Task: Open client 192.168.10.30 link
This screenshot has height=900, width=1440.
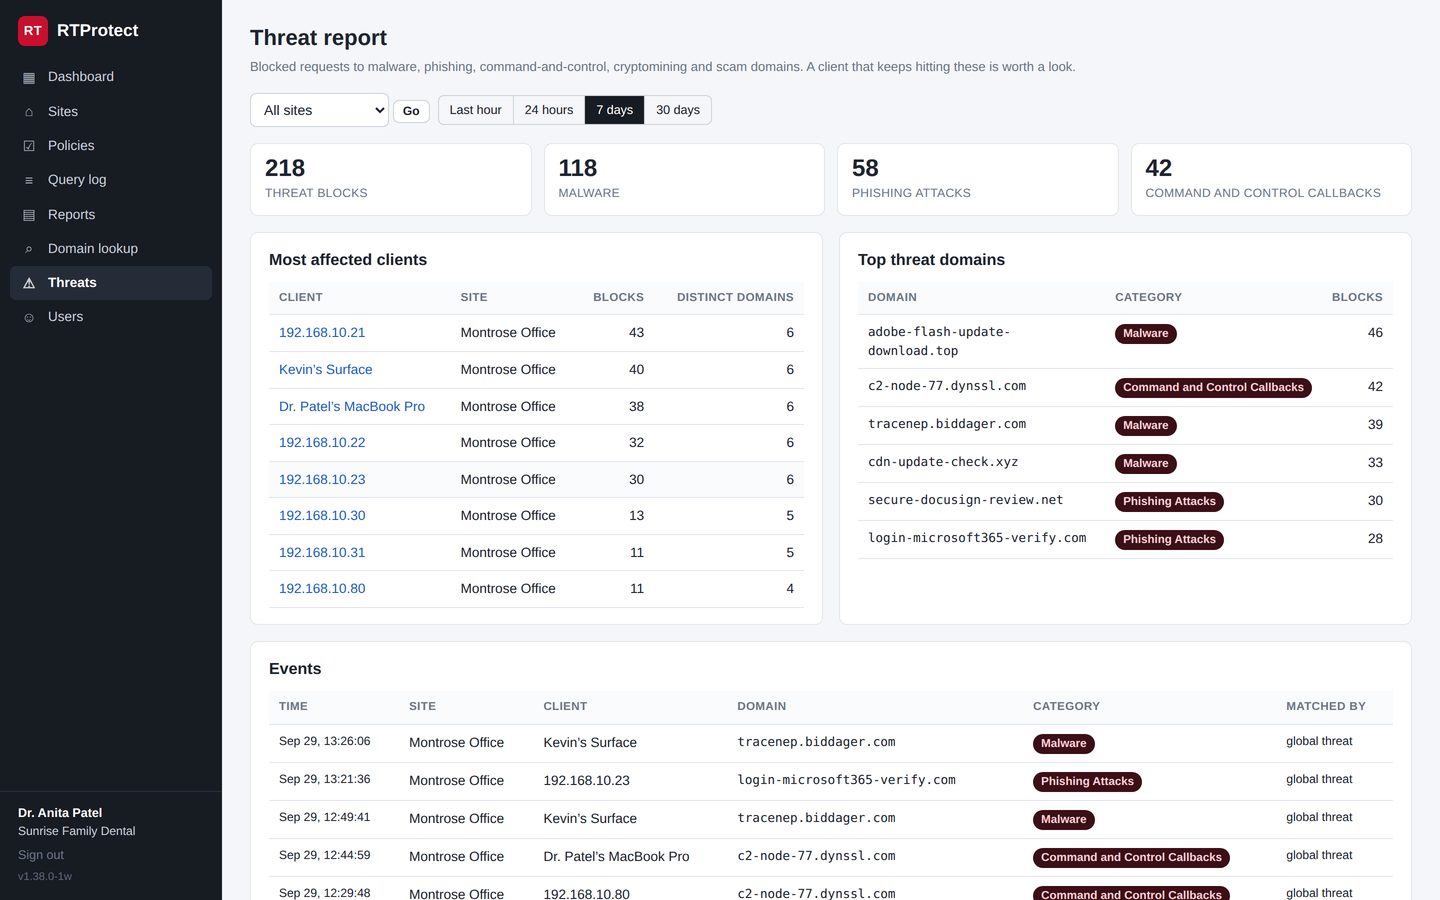Action: pyautogui.click(x=322, y=515)
